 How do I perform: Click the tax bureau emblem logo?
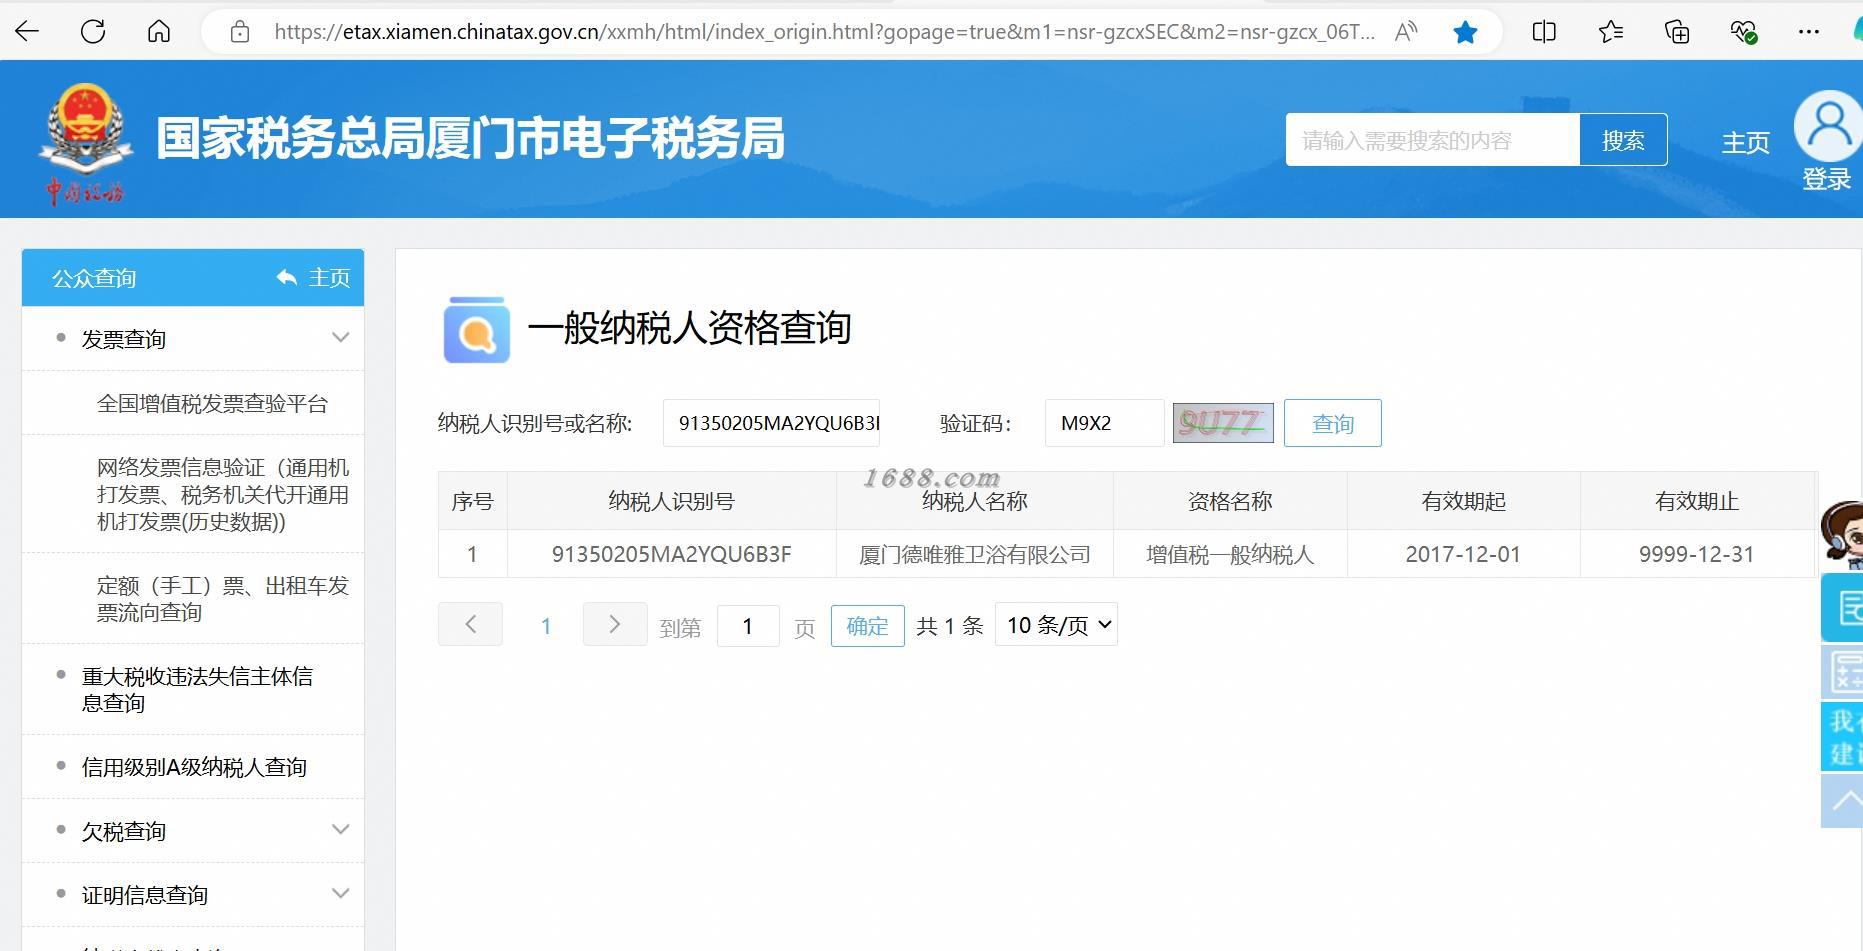(x=85, y=143)
